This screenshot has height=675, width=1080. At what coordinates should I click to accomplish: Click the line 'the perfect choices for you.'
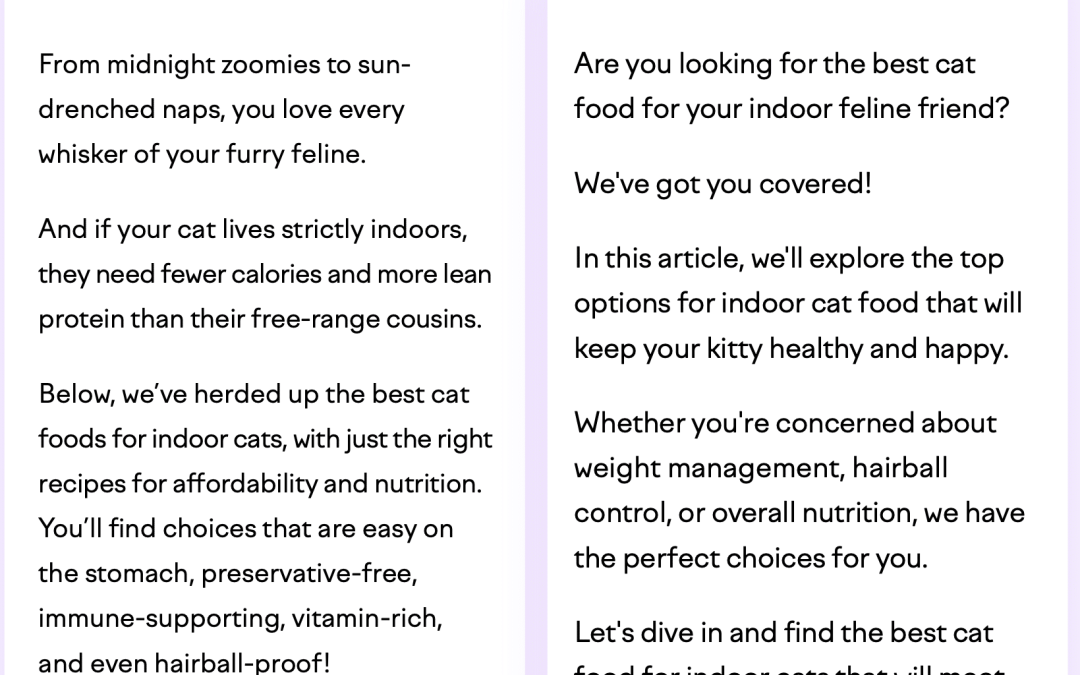[x=751, y=558]
